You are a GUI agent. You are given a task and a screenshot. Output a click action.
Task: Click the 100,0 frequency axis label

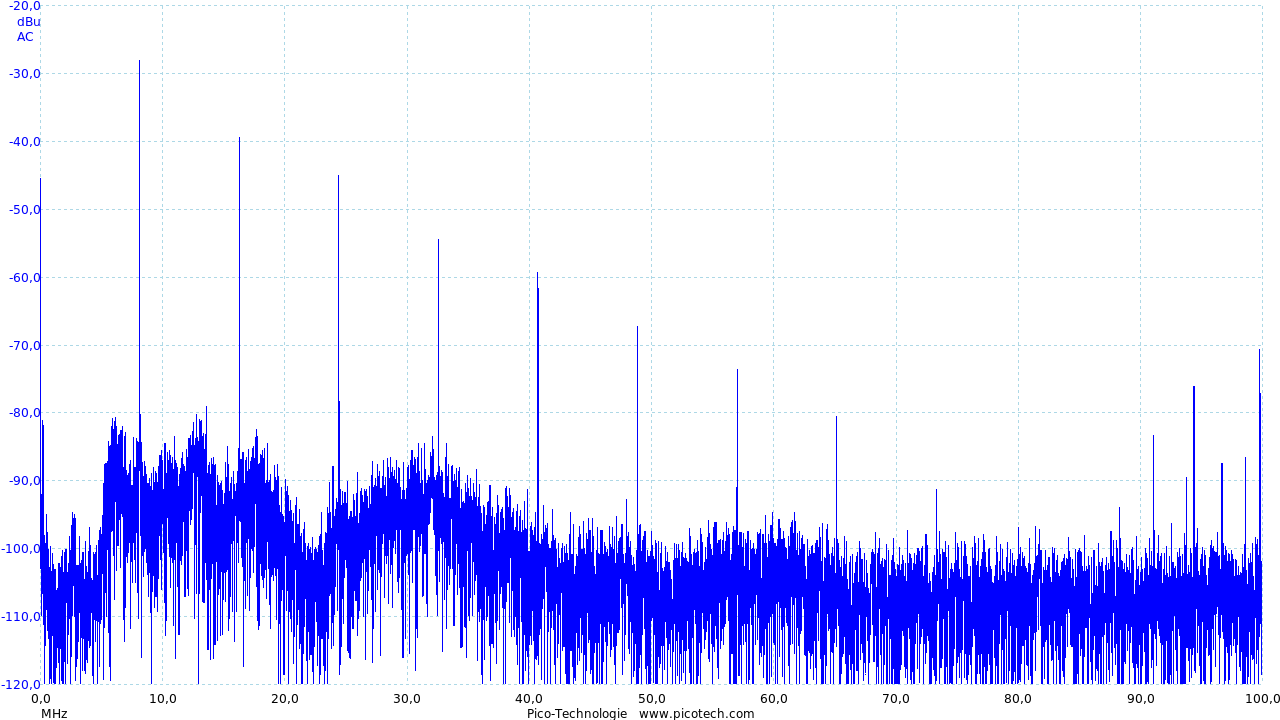click(1262, 698)
